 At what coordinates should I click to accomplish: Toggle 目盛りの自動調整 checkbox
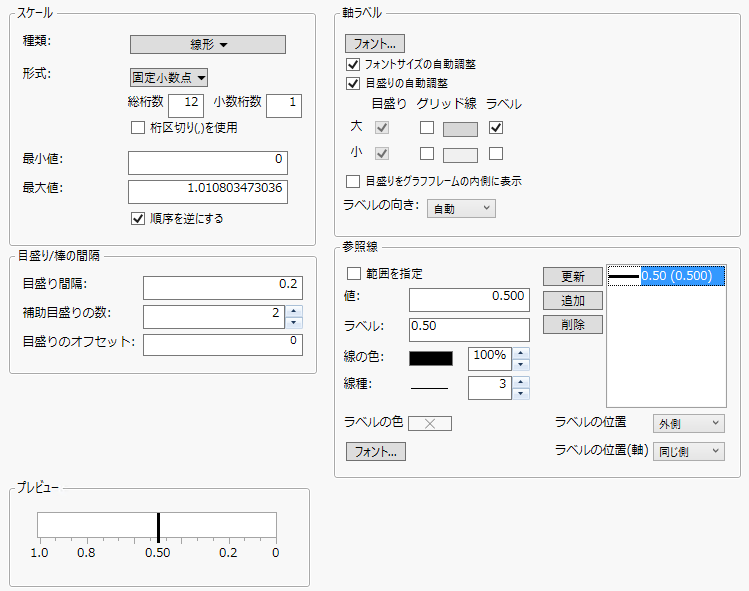coord(353,83)
